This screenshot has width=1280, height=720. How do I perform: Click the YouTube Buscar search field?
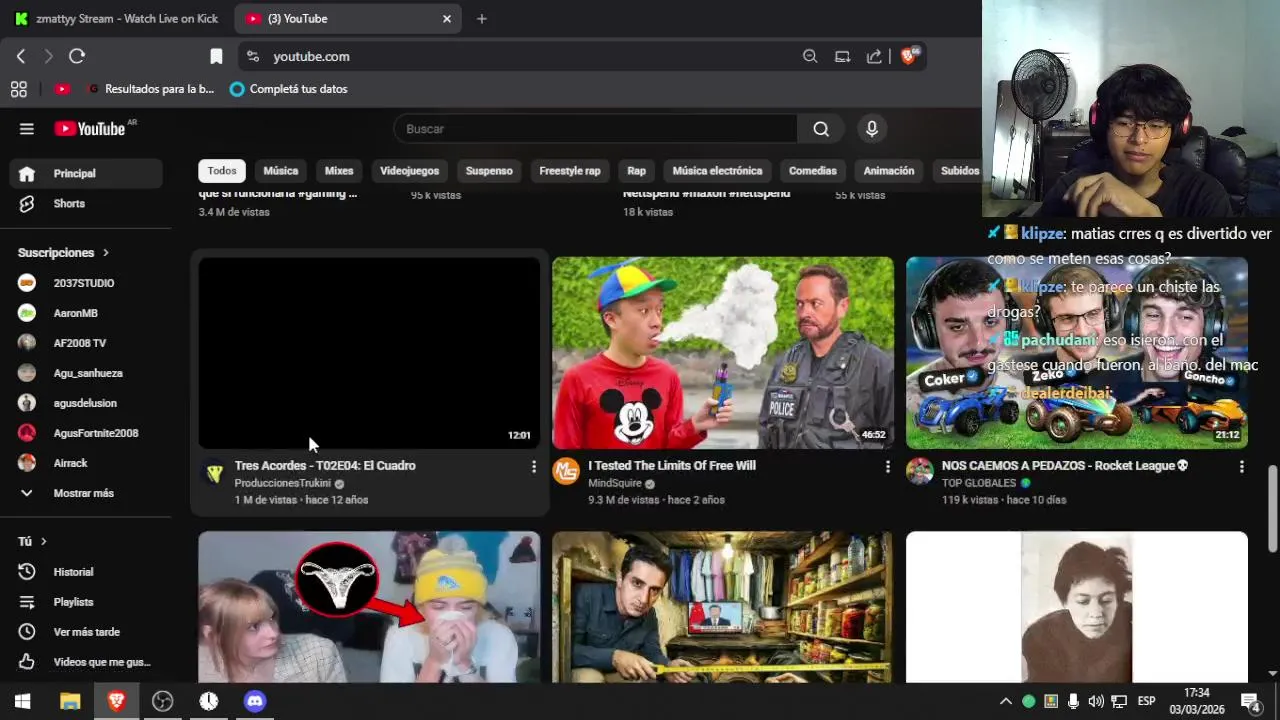[596, 129]
